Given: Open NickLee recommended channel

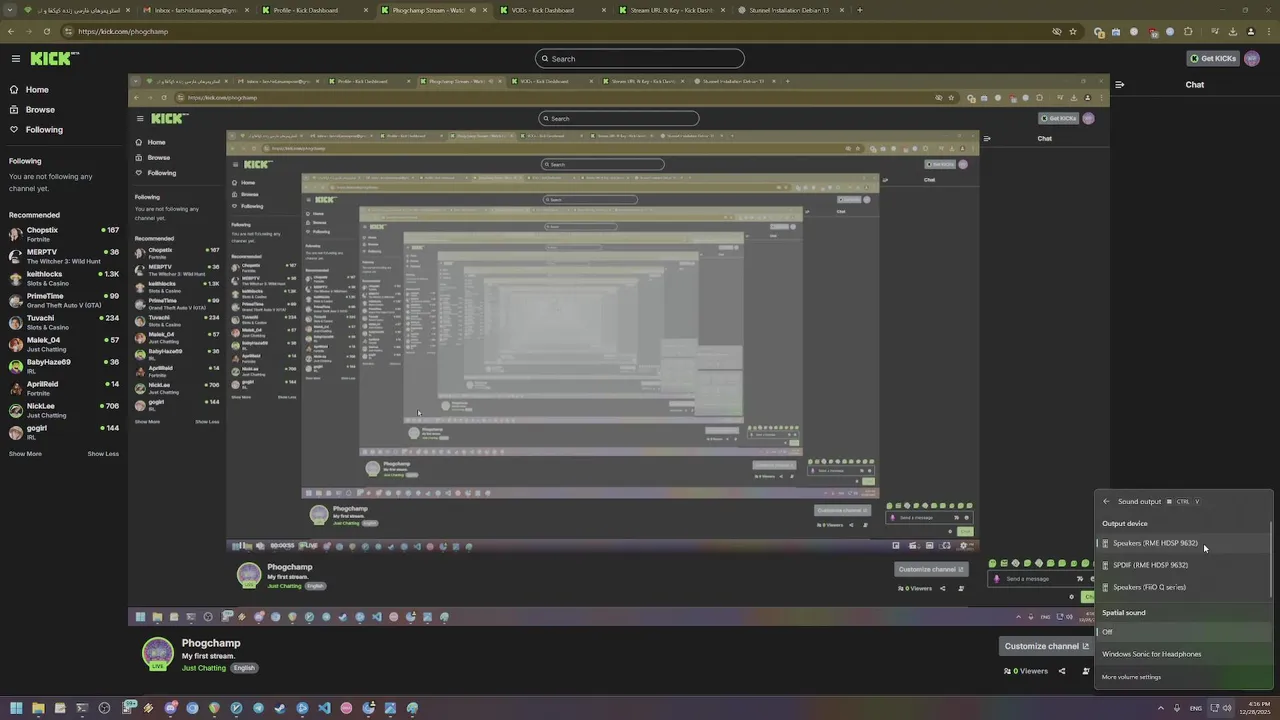Looking at the screenshot, I should (64, 410).
